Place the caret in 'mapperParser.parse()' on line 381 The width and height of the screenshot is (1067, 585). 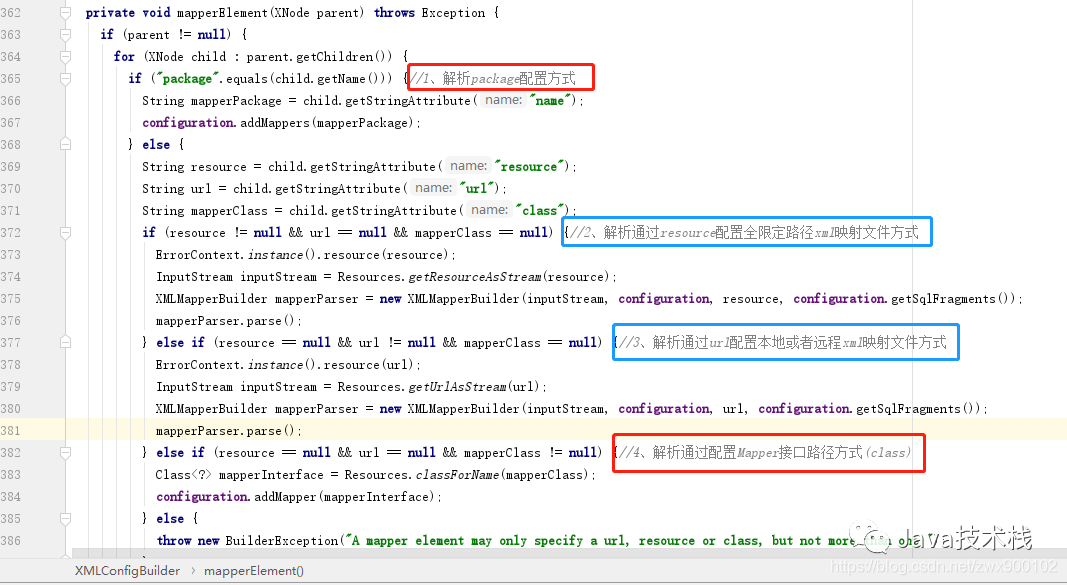pyautogui.click(x=225, y=431)
